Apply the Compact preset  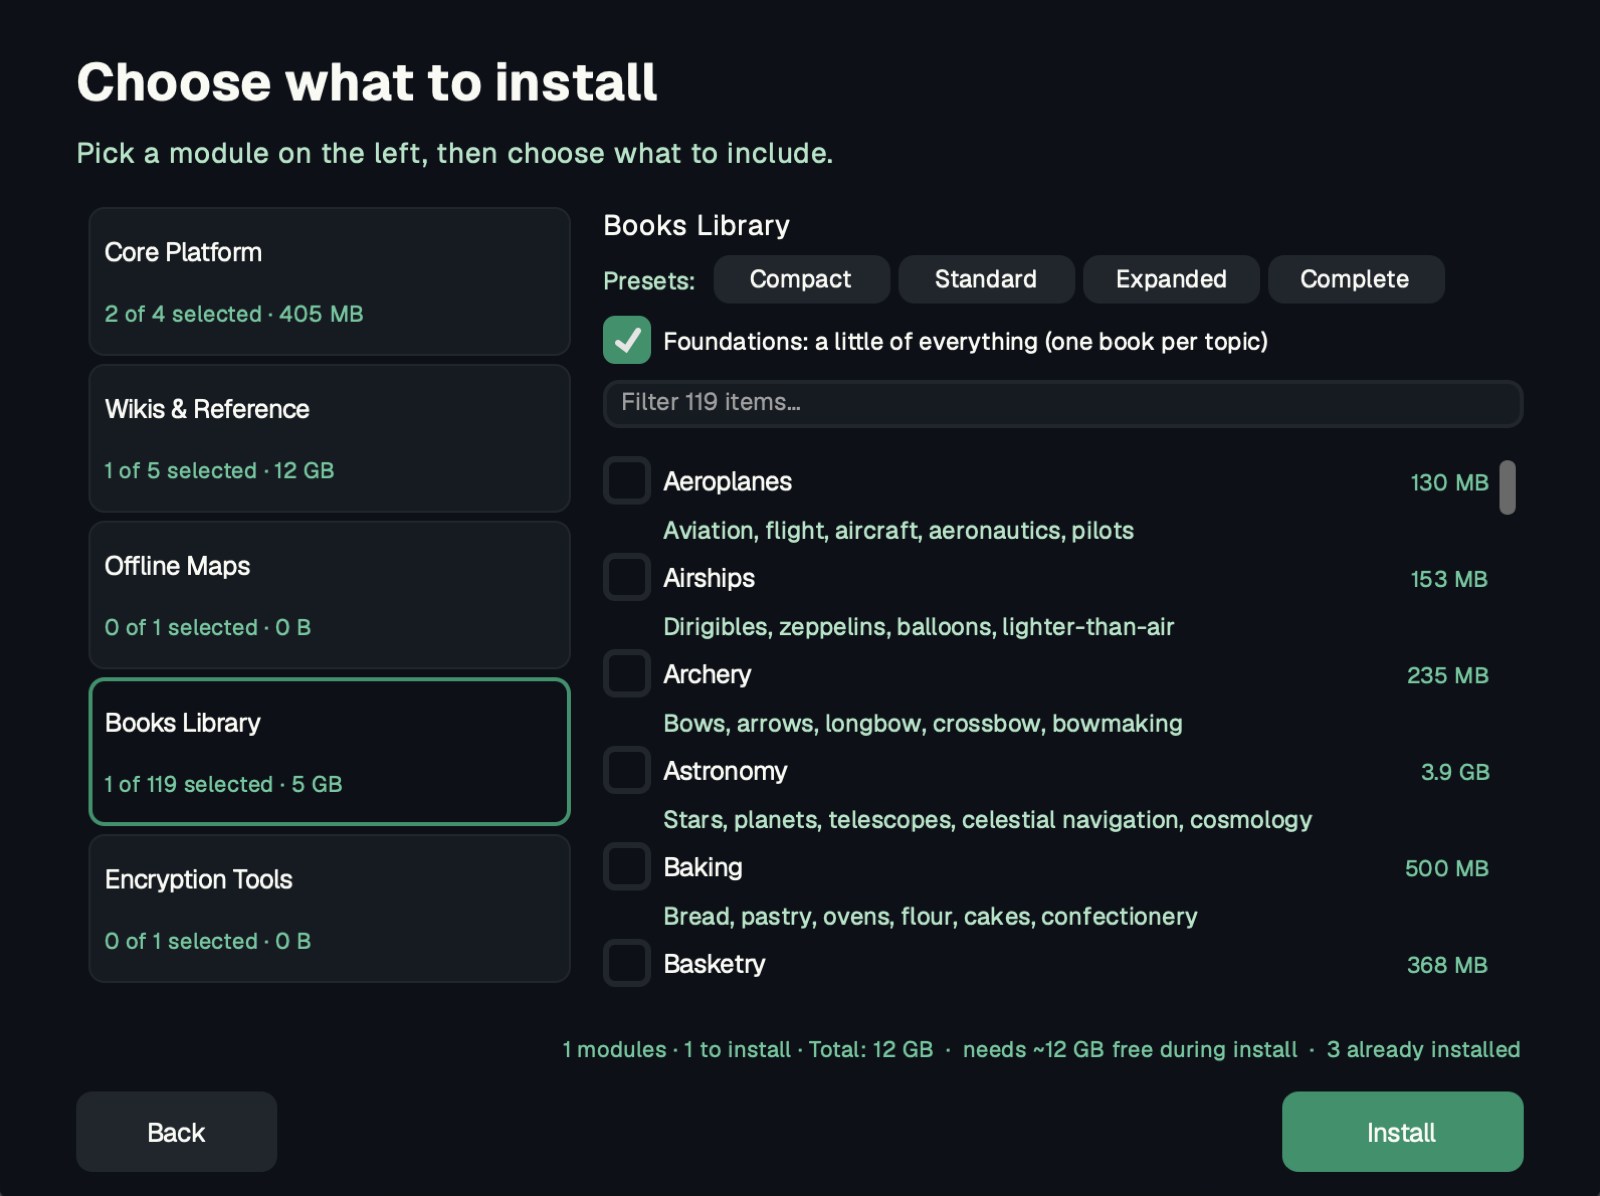(x=801, y=279)
